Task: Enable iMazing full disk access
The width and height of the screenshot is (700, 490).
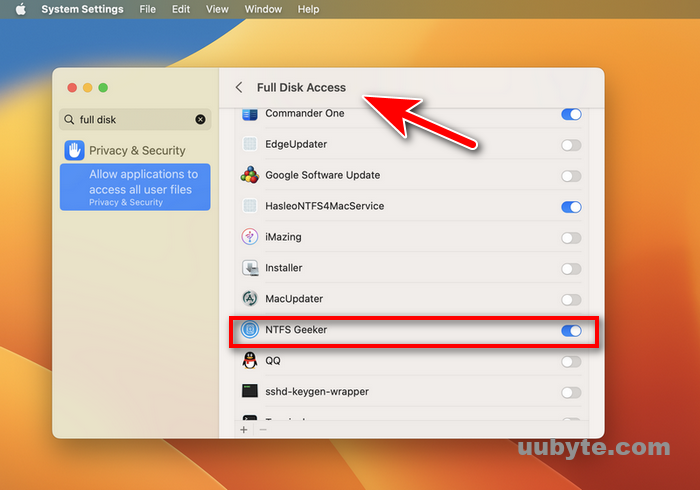Action: pyautogui.click(x=571, y=238)
